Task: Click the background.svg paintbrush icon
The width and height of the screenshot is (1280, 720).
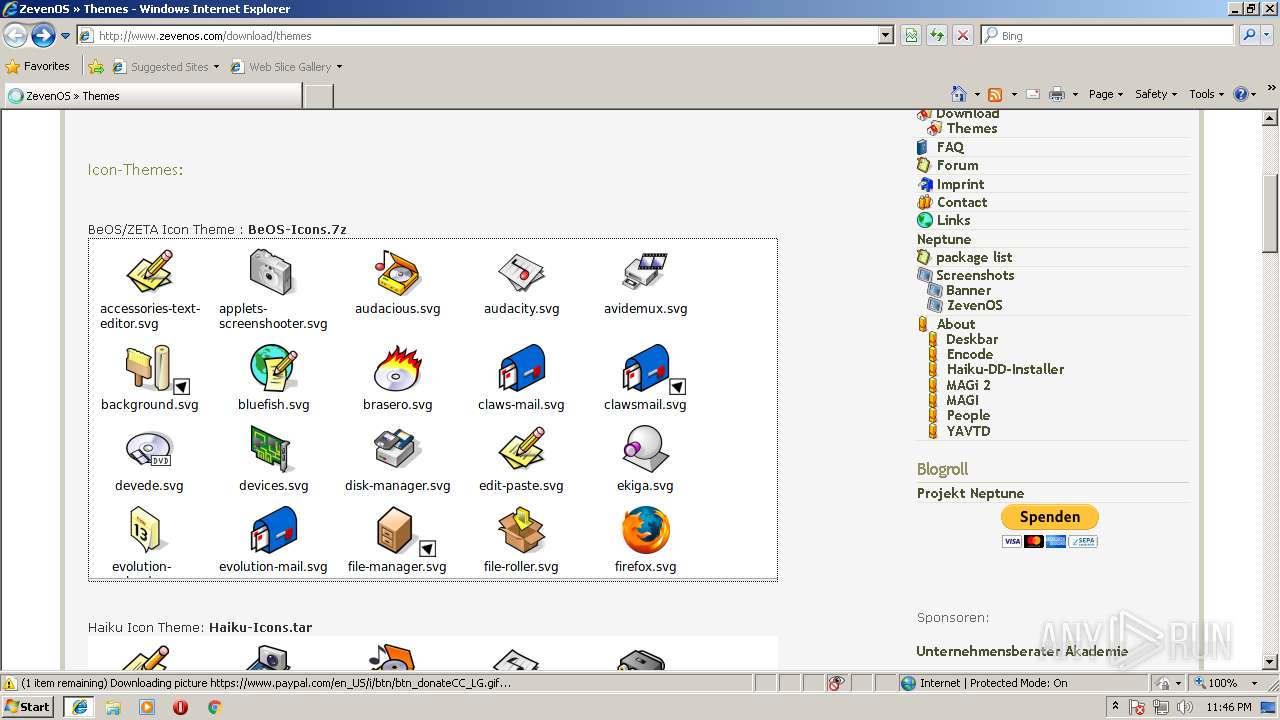Action: (x=150, y=369)
